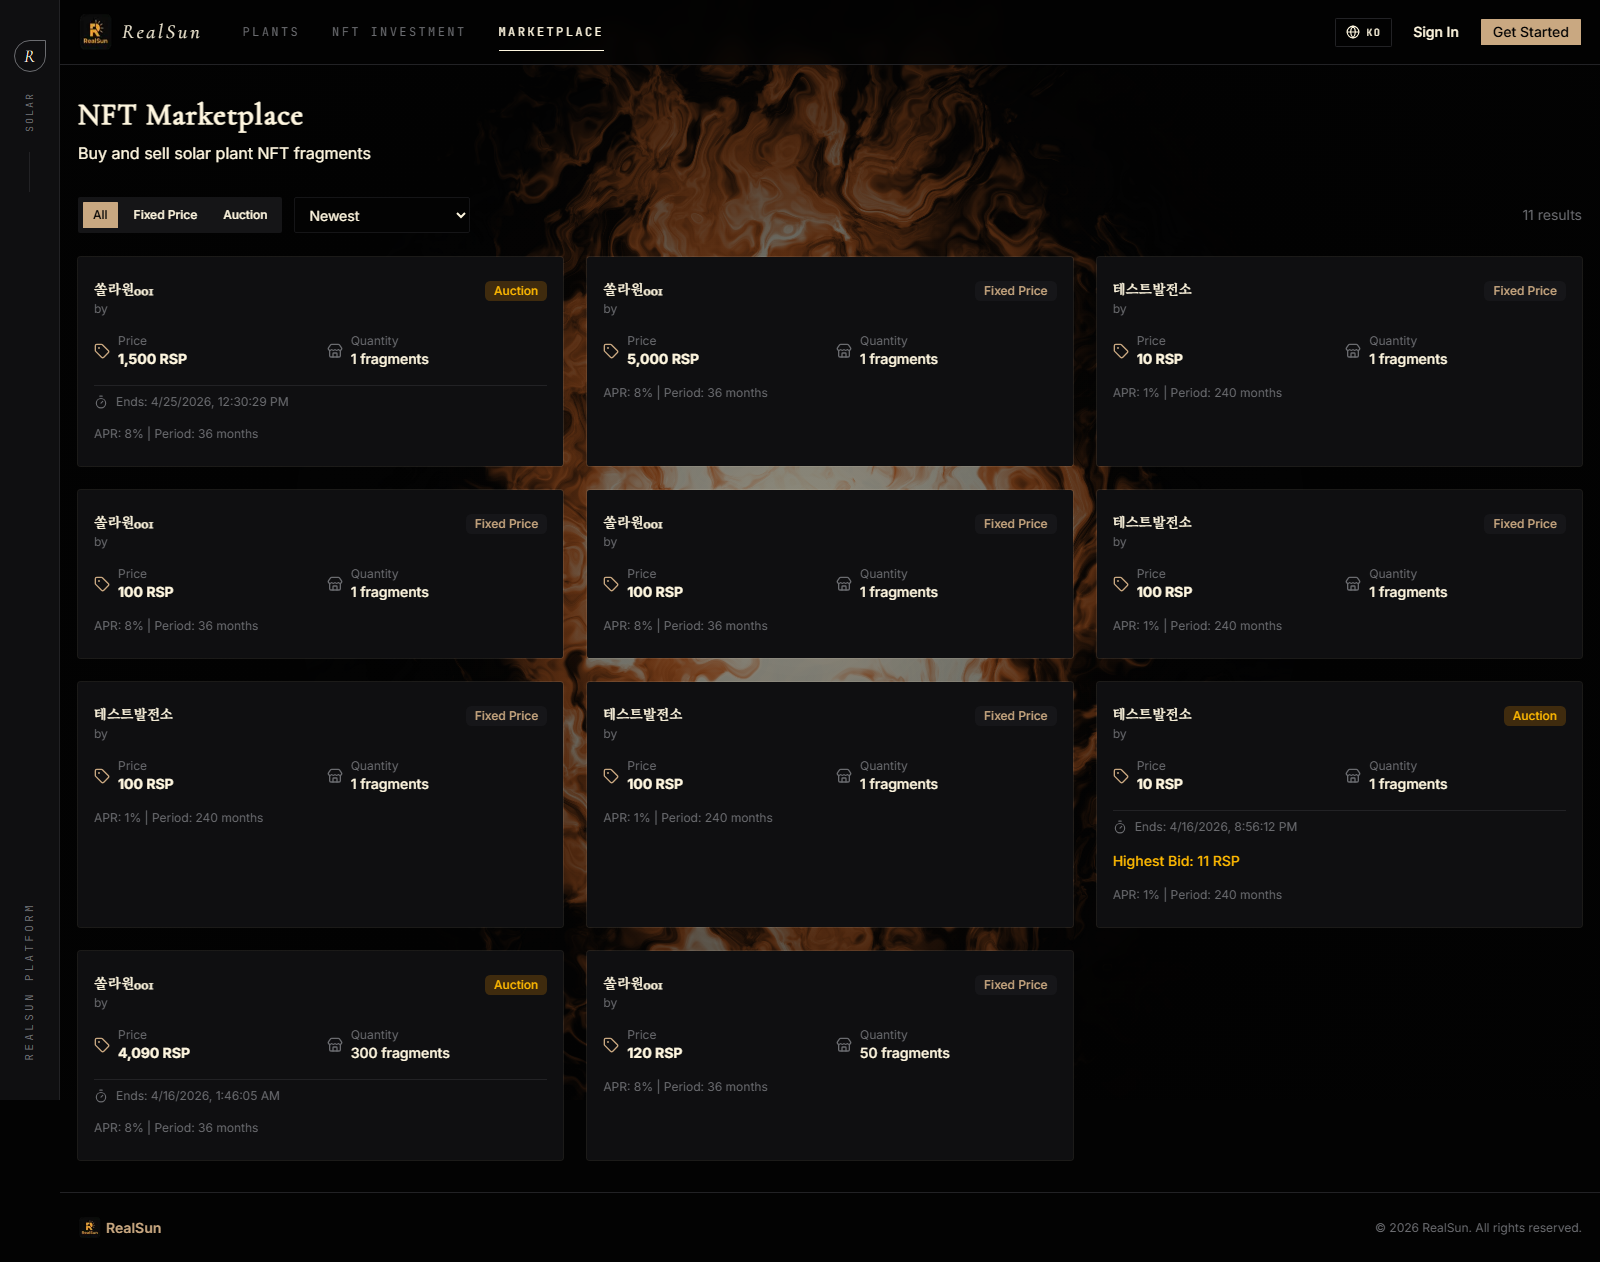Click Auction badge on 1,500 RSP card
Screen dimensions: 1600x1262
[516, 291]
